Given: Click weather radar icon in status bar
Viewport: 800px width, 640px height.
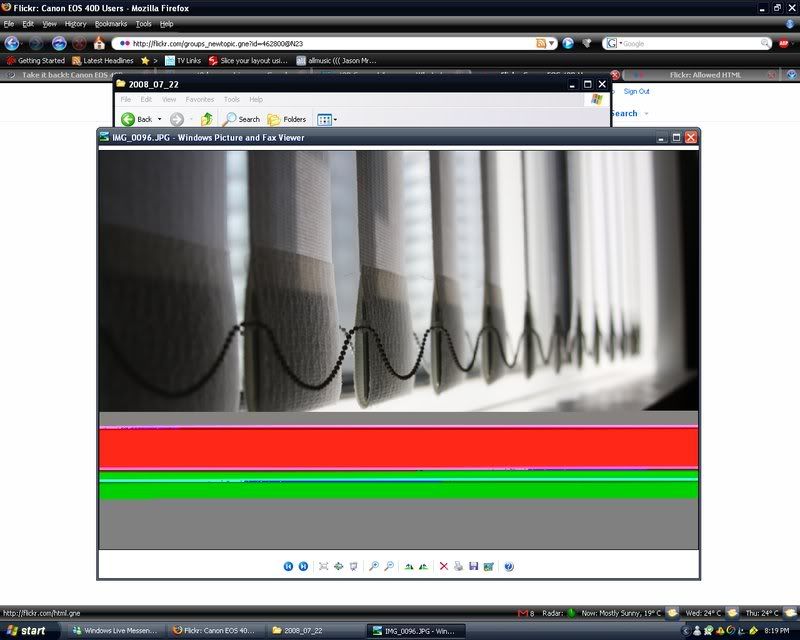Looking at the screenshot, I should (x=571, y=613).
